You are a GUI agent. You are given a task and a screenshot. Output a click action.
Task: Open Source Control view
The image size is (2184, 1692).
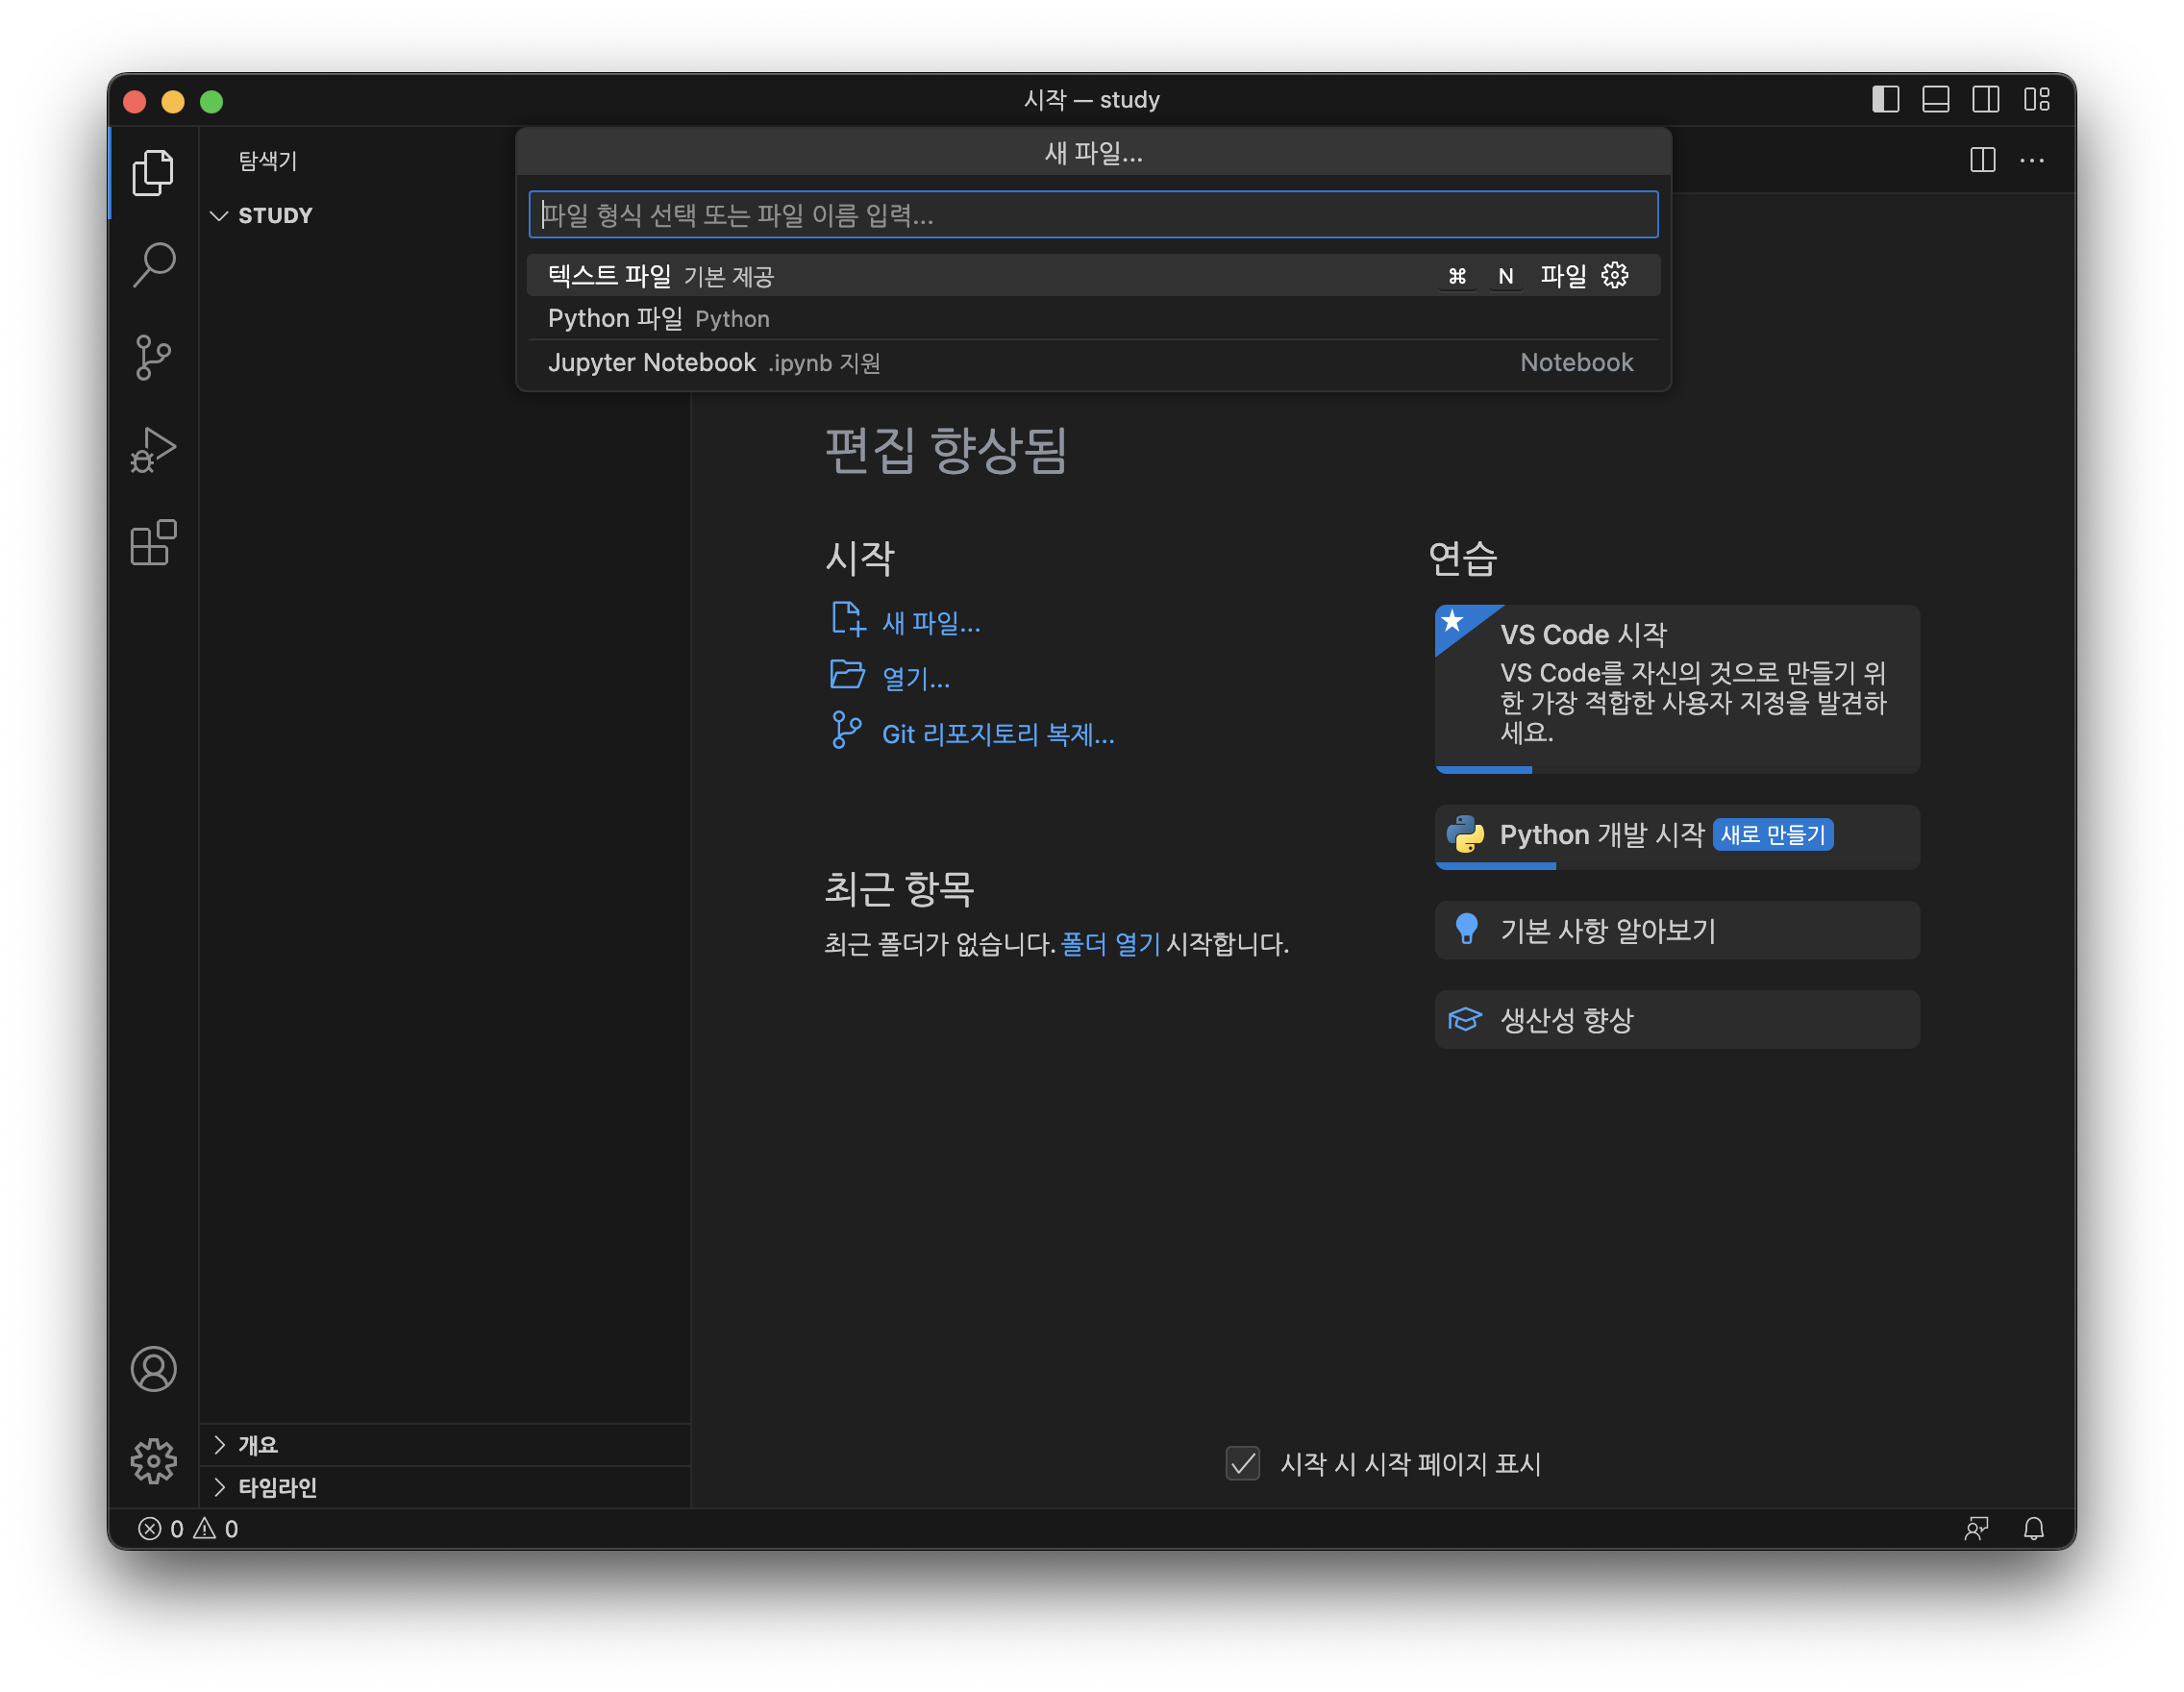click(153, 357)
